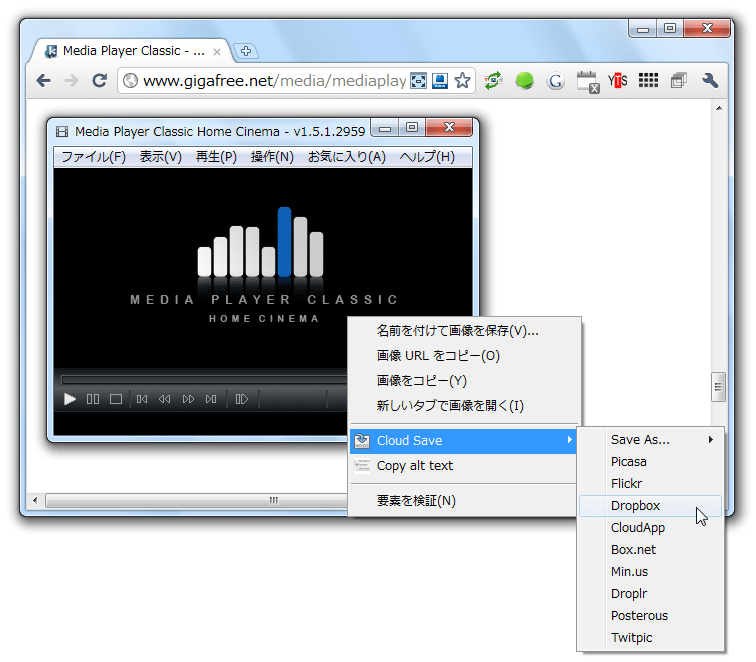
Task: Click the film icon in MPC title bar
Action: (62, 132)
